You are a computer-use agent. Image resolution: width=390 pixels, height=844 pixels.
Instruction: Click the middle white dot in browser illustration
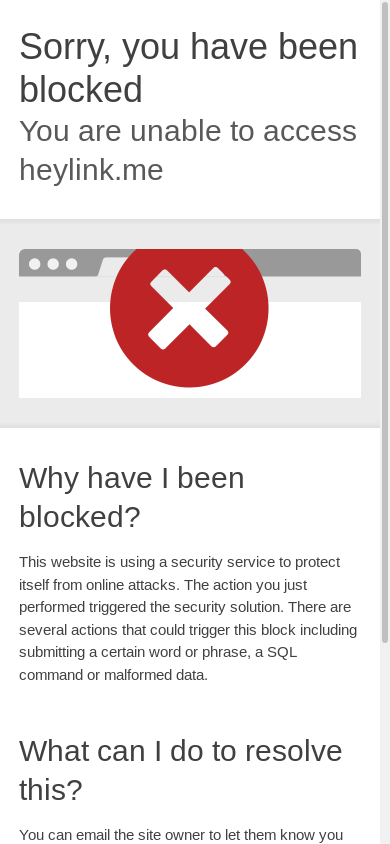53,264
